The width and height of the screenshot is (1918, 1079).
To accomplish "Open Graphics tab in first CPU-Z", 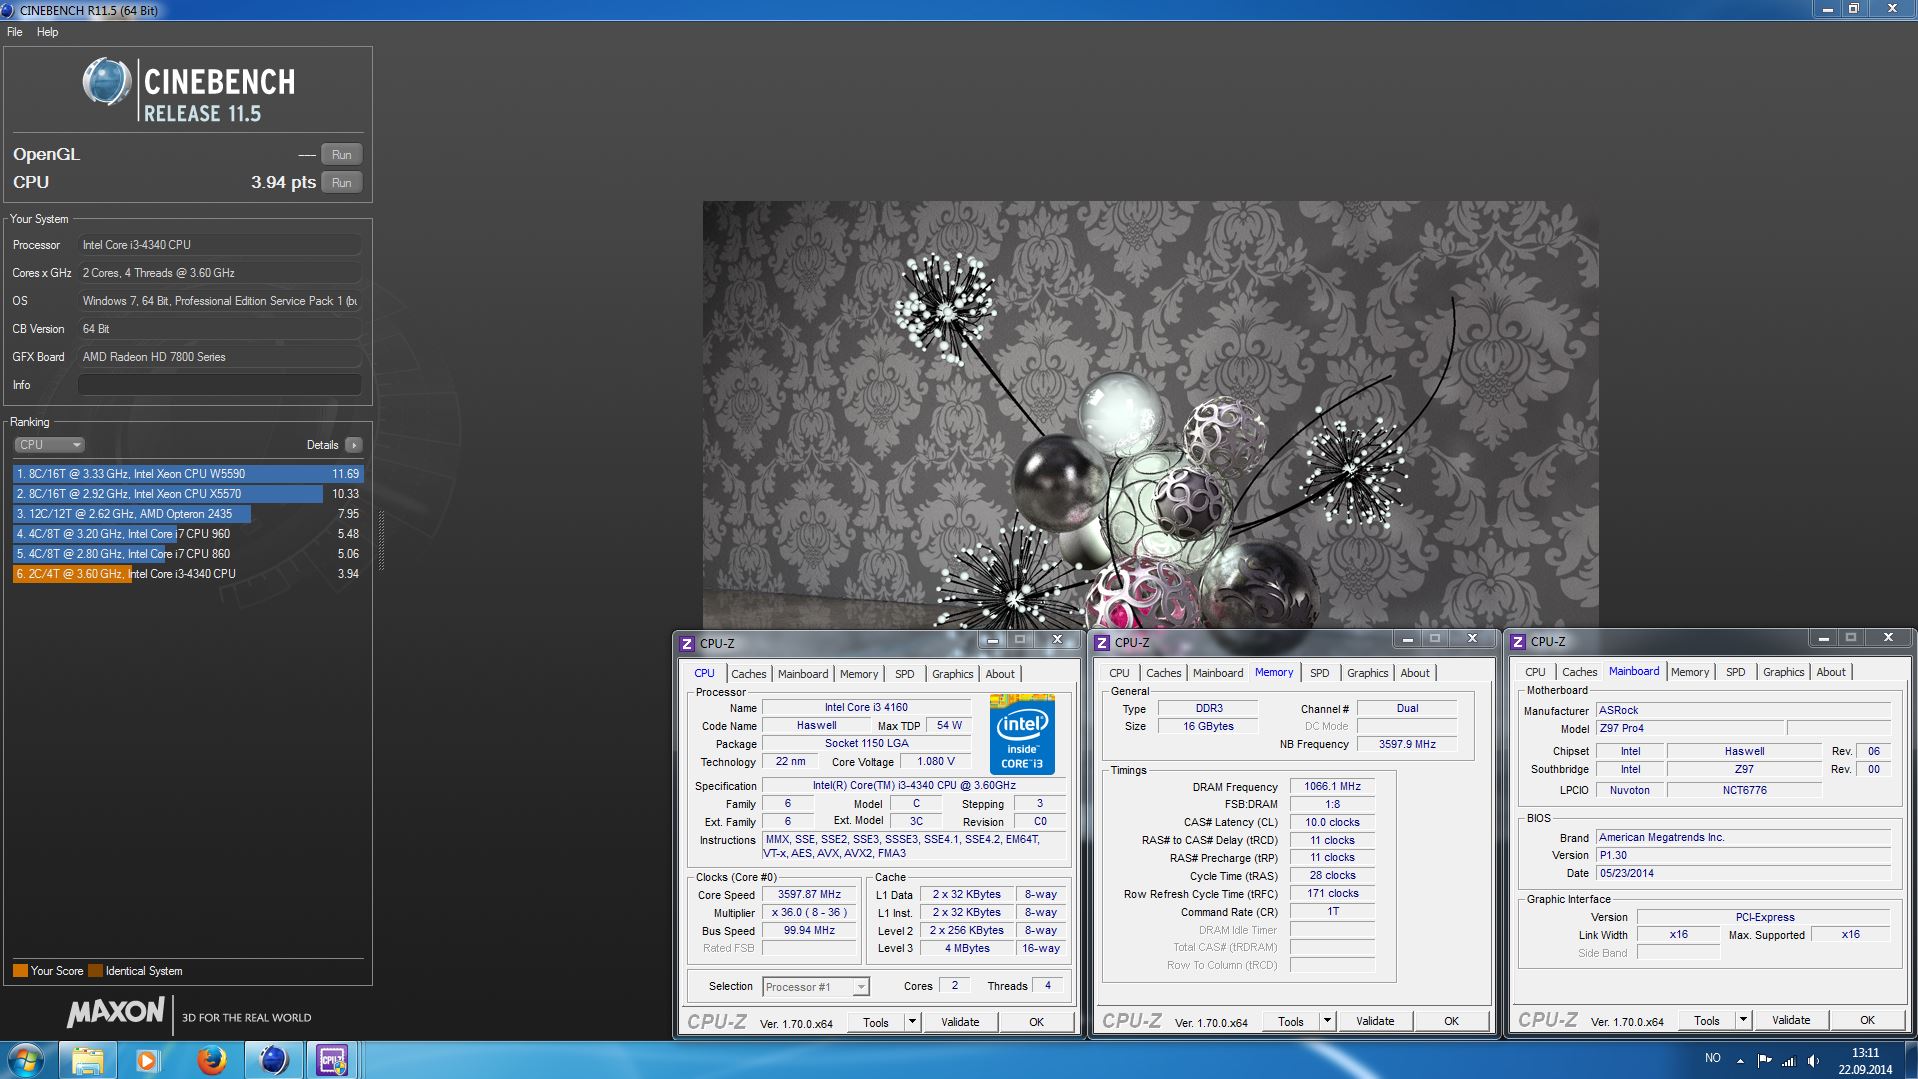I will click(x=952, y=674).
